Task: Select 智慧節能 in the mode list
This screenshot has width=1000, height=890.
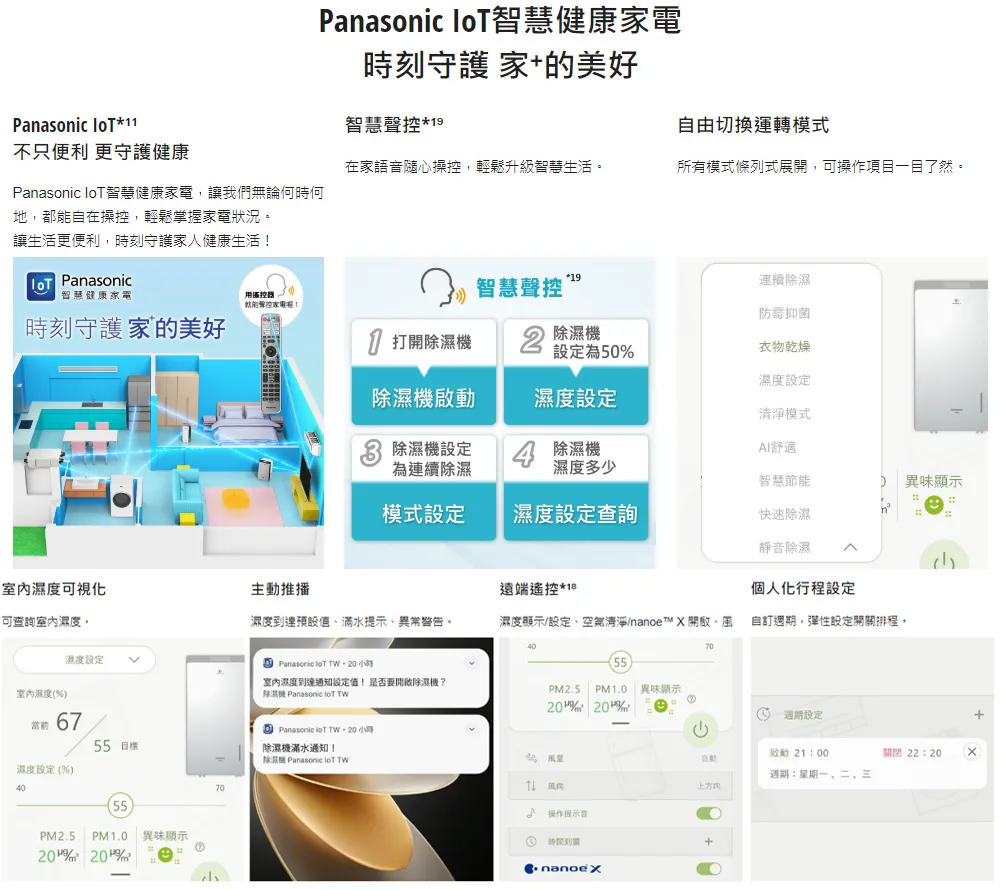Action: [784, 480]
